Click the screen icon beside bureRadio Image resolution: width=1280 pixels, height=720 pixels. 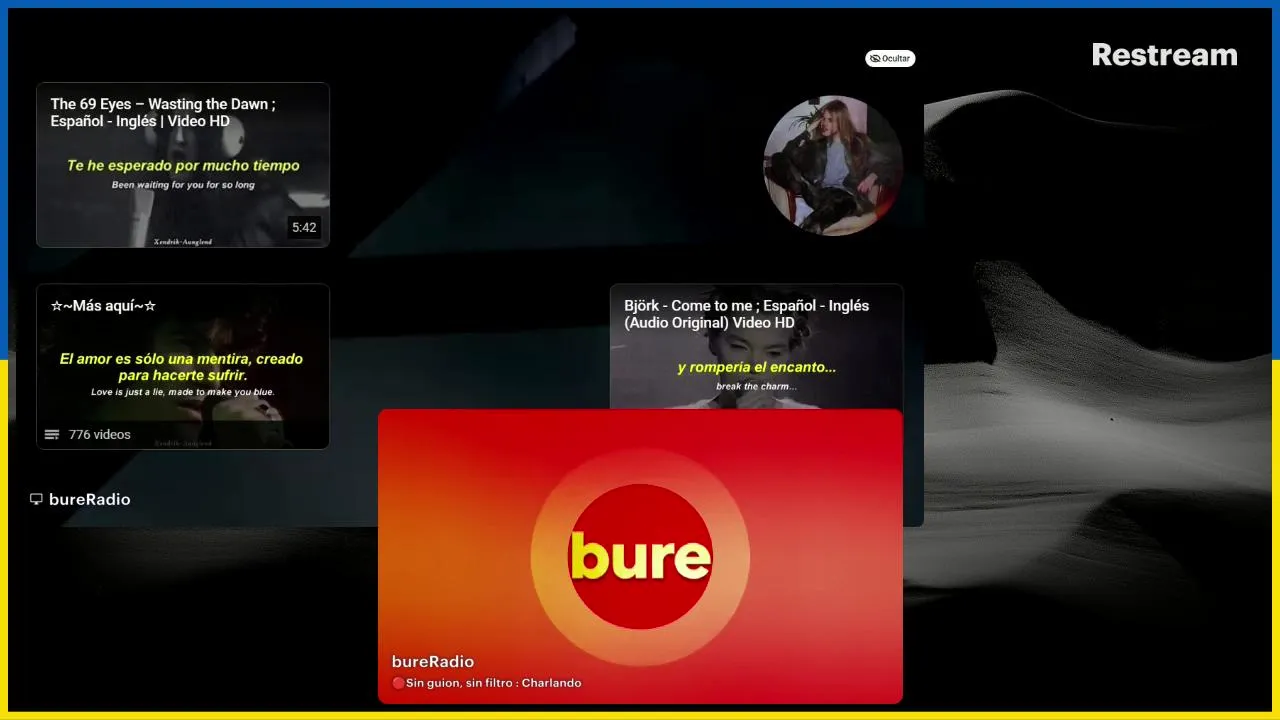tap(36, 499)
